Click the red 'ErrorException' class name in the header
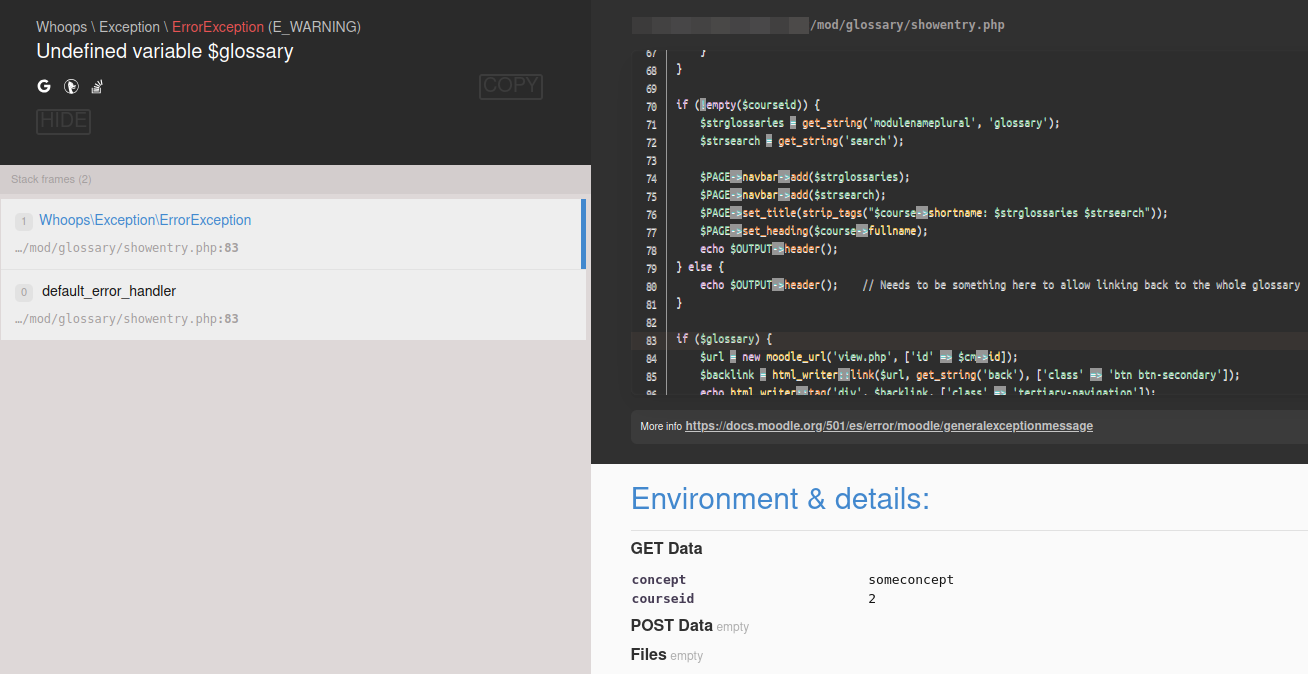1308x674 pixels. tap(218, 27)
